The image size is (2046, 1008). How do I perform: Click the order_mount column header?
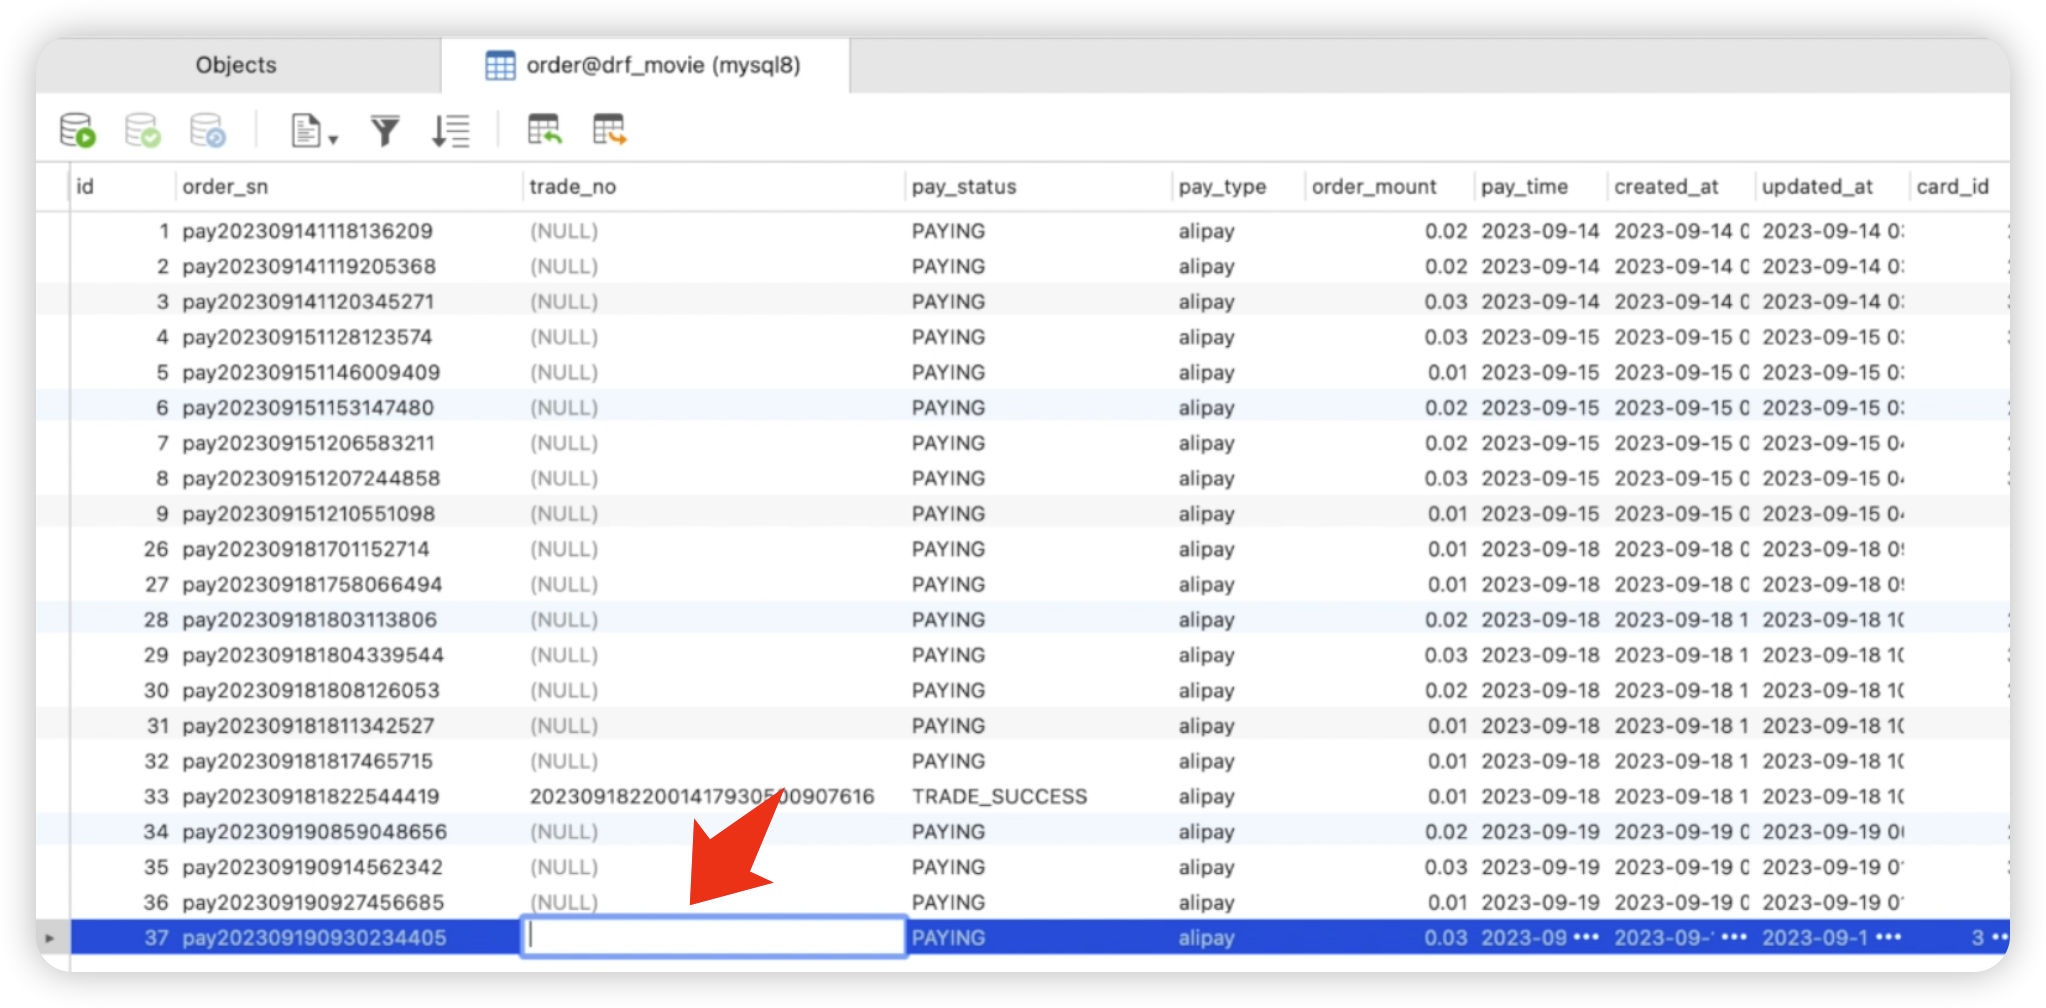click(x=1374, y=187)
